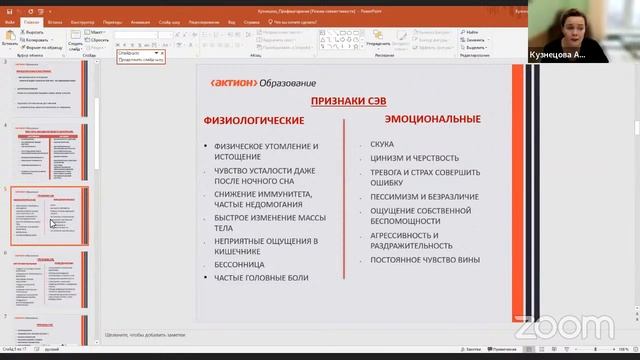Click Slideshow view icon in status bar

(x=567, y=349)
